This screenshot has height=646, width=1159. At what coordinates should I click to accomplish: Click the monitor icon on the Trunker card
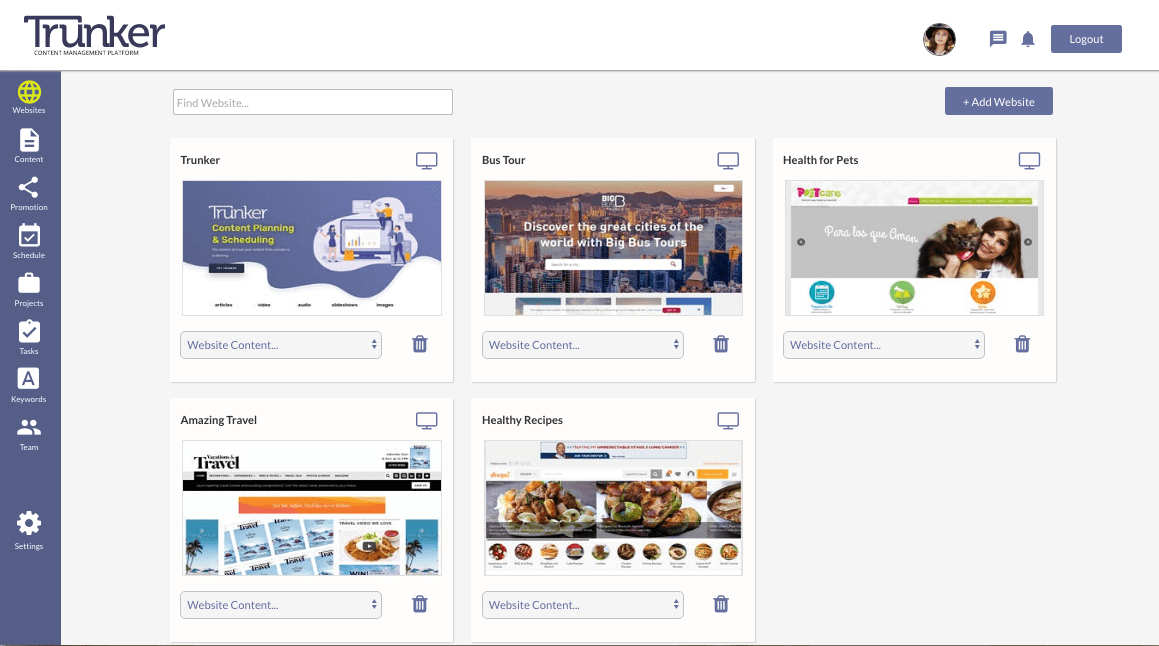(x=426, y=160)
